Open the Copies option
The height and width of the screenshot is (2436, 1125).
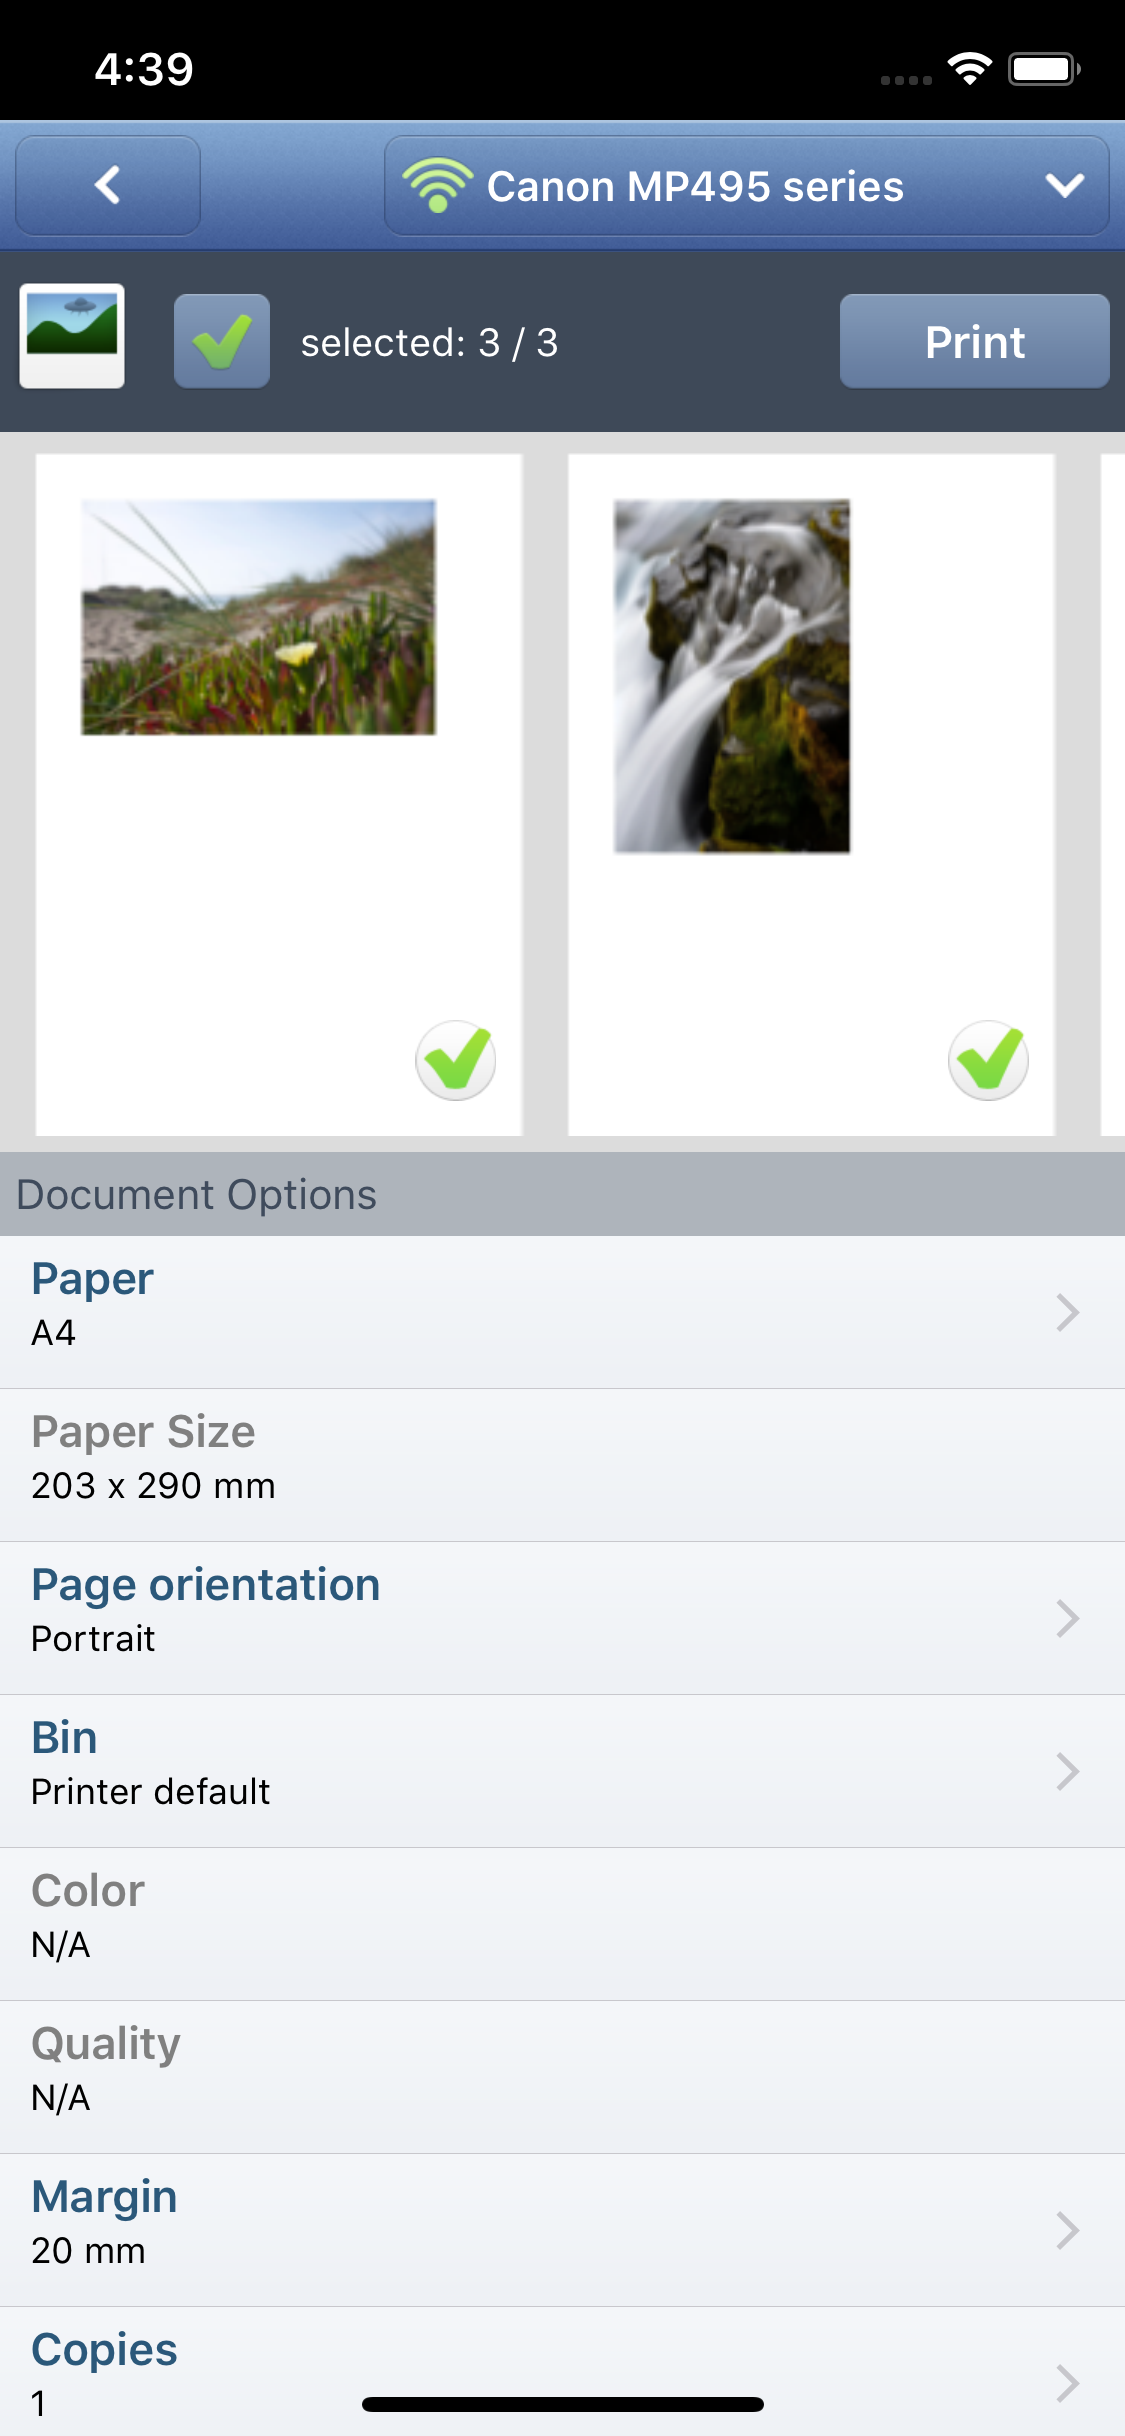click(x=562, y=2372)
